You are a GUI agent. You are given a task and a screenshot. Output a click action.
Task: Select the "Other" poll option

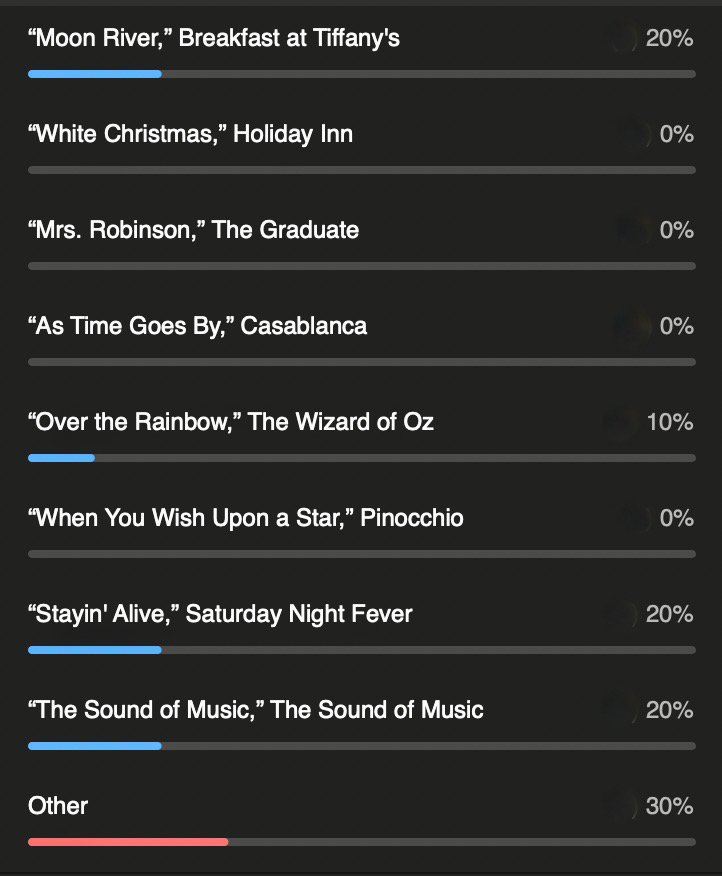(x=58, y=807)
